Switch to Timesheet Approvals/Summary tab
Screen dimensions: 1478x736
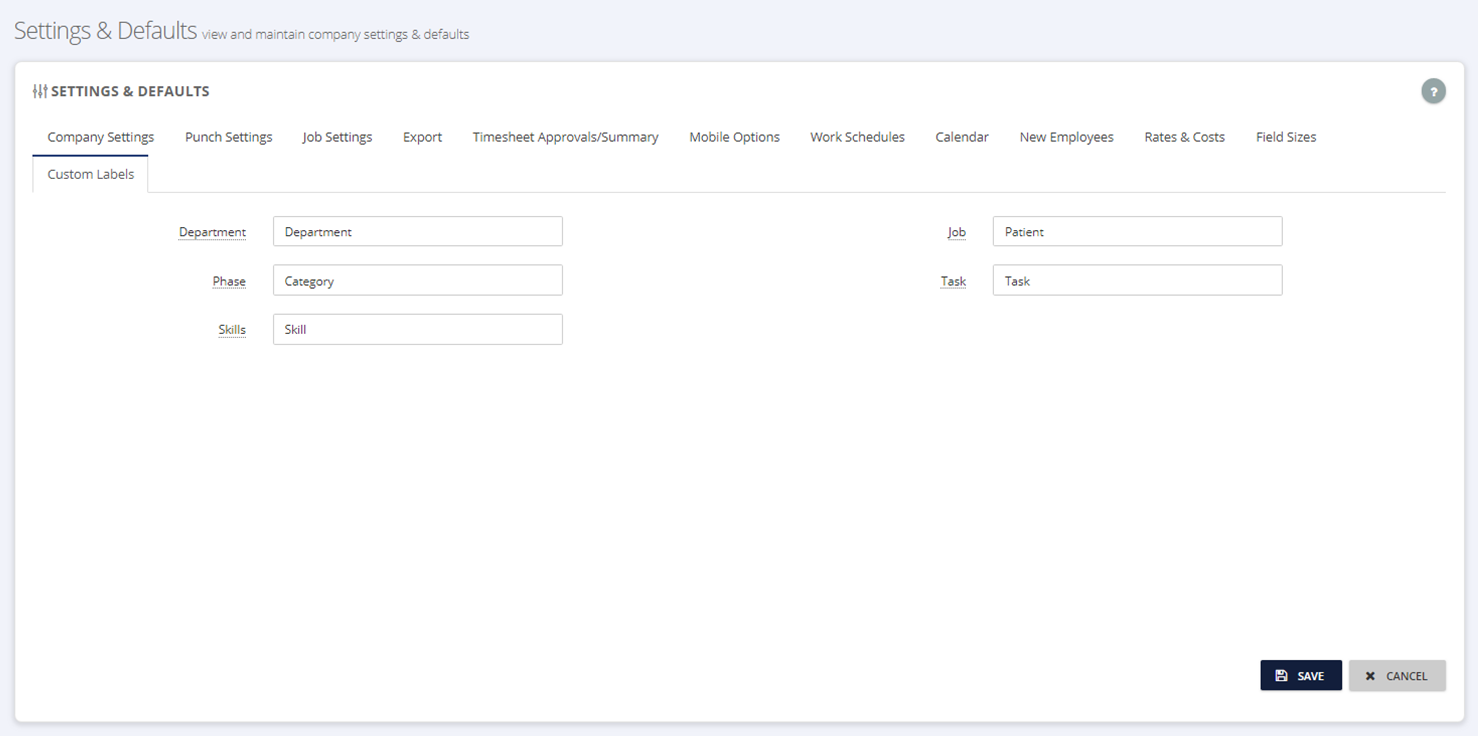tap(565, 137)
